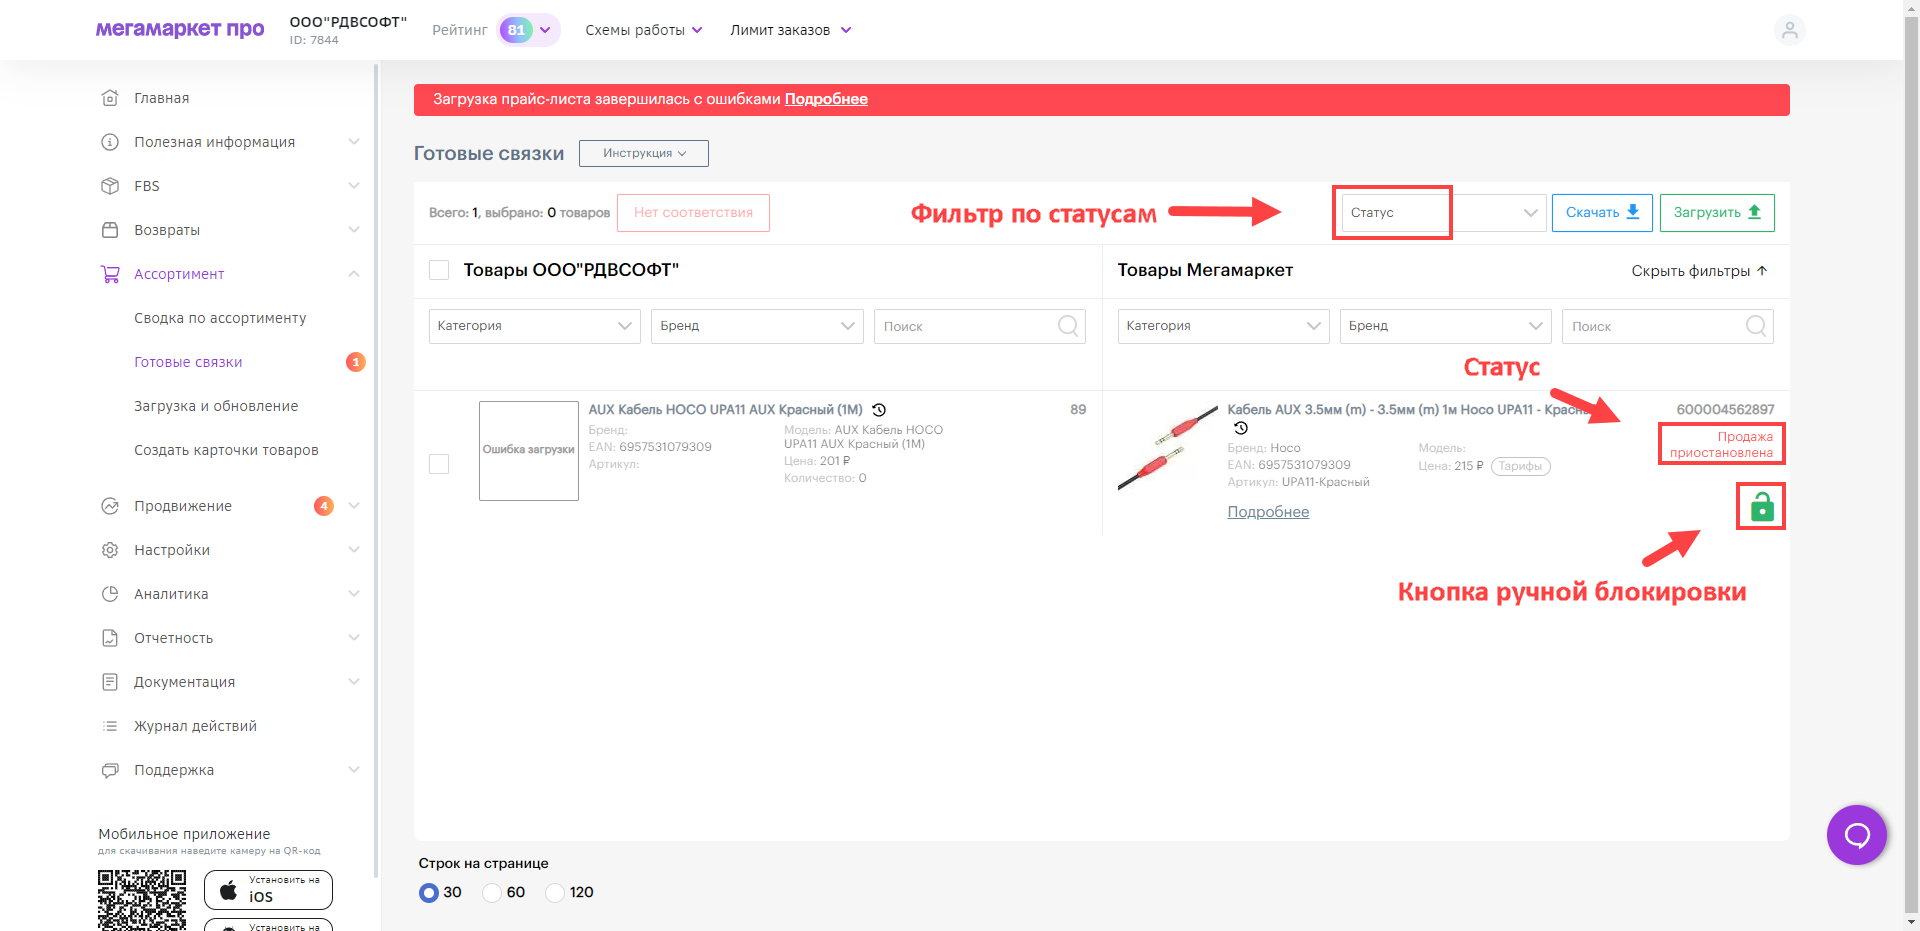Open the Лимит заказов dropdown
1920x931 pixels.
791,30
